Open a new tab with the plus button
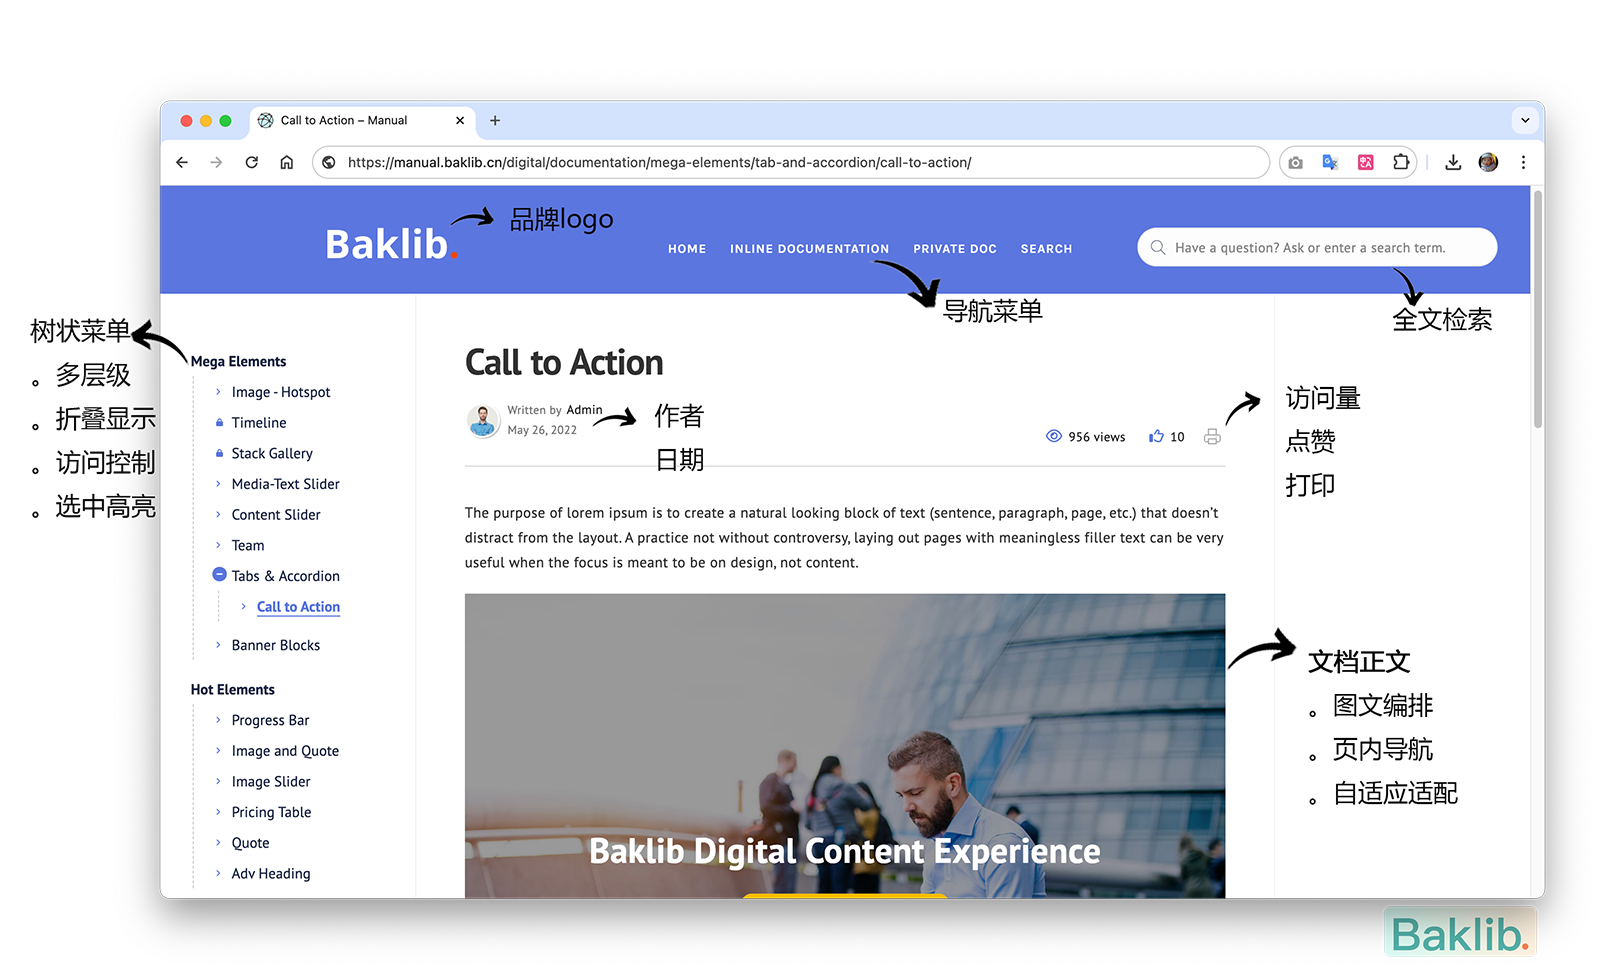This screenshot has height=971, width=1600. tap(495, 120)
